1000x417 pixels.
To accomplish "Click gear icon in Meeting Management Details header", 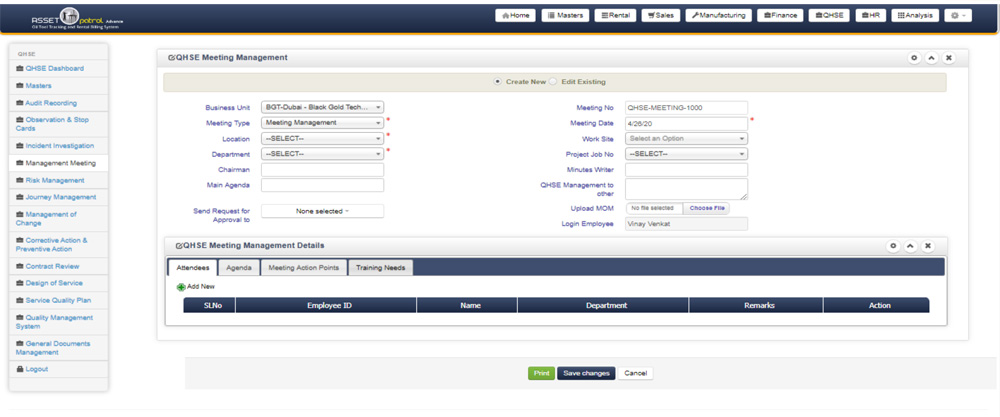I will [892, 246].
